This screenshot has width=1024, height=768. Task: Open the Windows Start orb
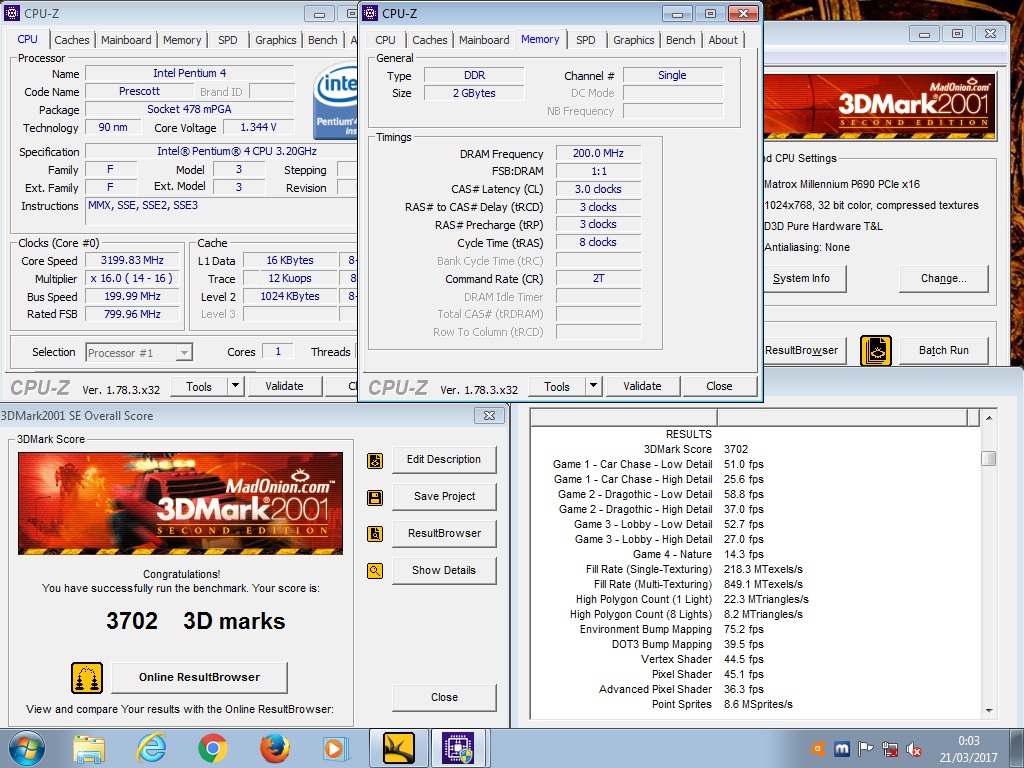tap(27, 748)
